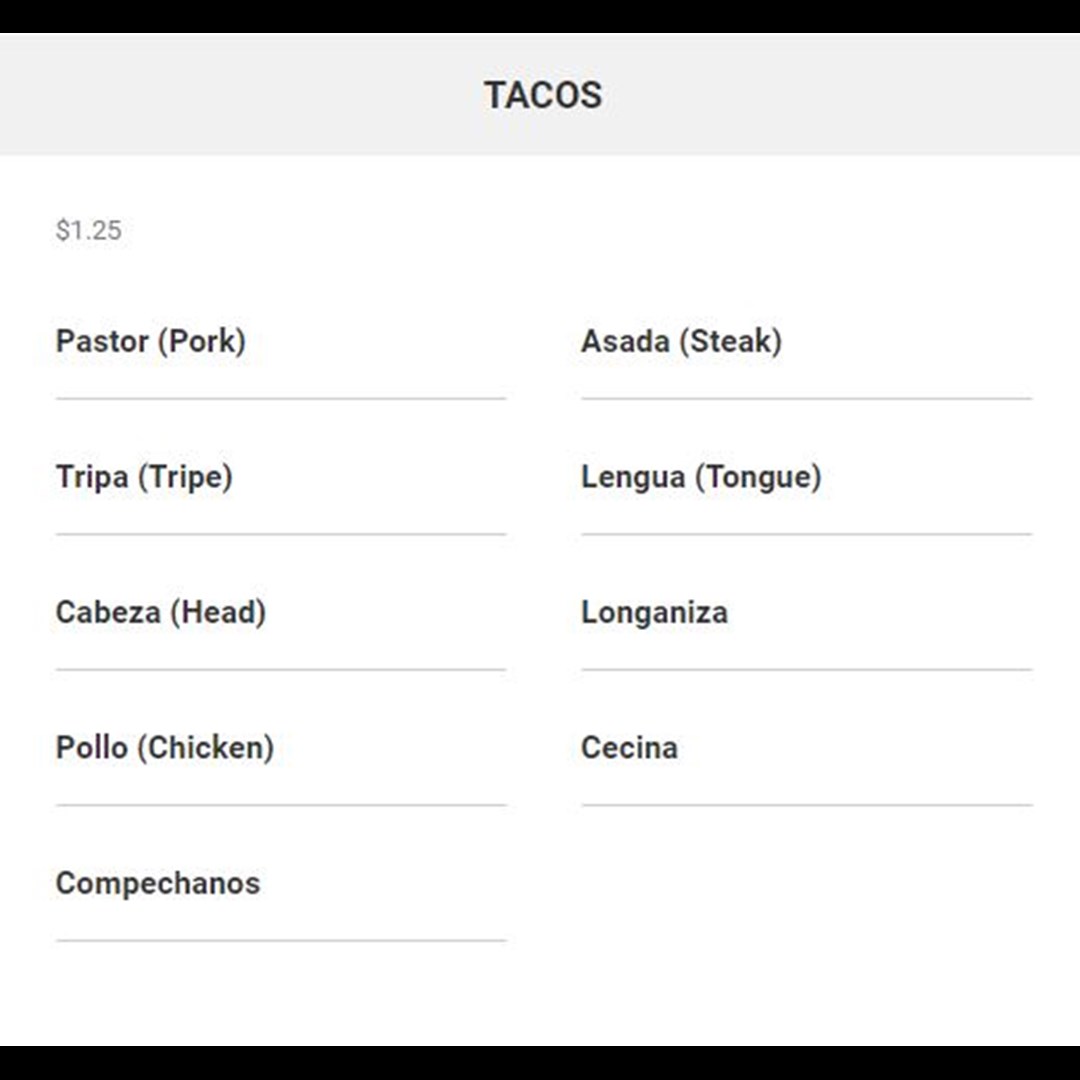Screen dimensions: 1080x1080
Task: Click the divider line below Tripa (Tripe)
Action: pyautogui.click(x=281, y=534)
